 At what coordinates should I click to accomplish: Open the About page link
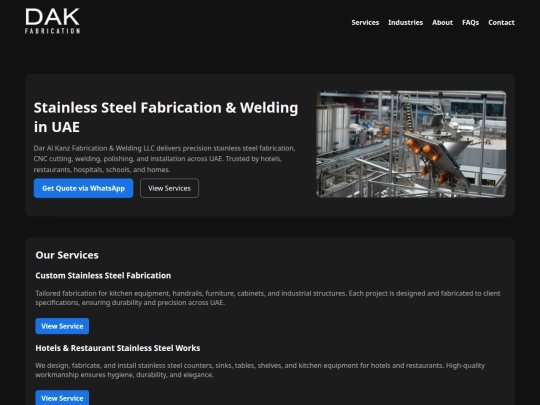coord(442,22)
